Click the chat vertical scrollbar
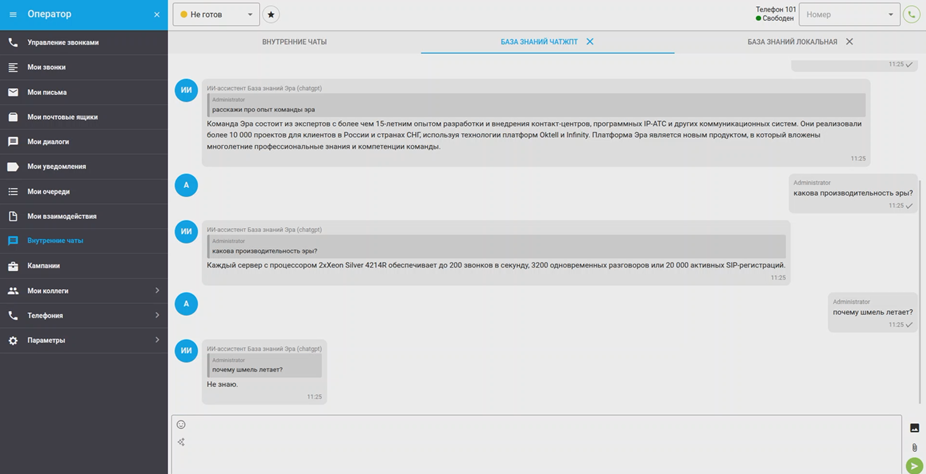Image resolution: width=926 pixels, height=474 pixels. (920, 292)
